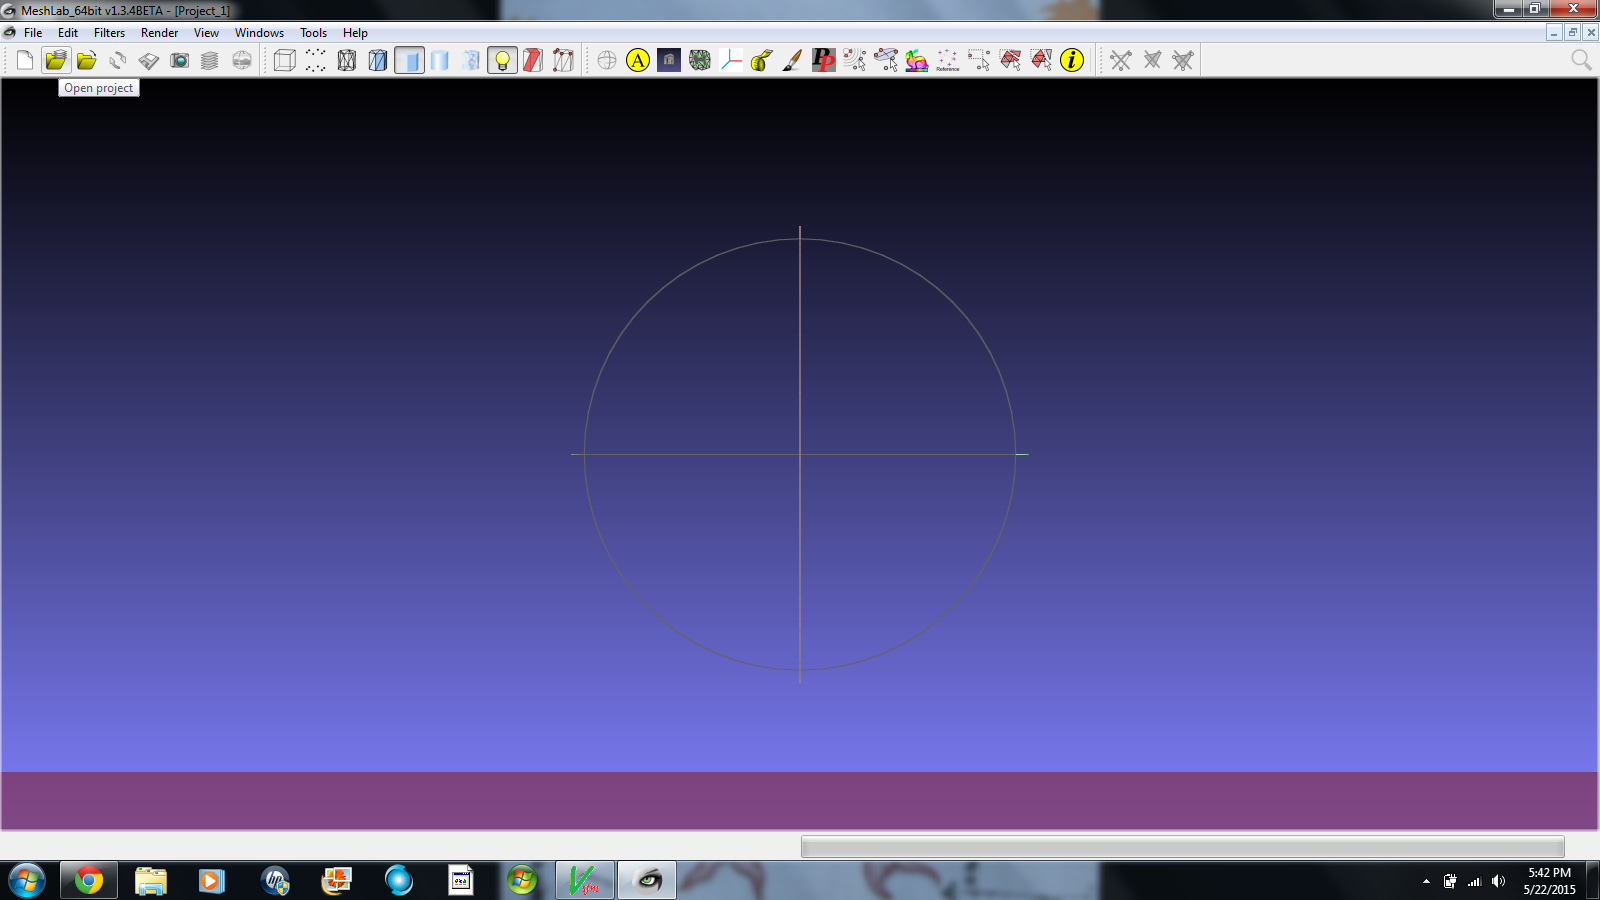Open the Help menu

click(356, 33)
